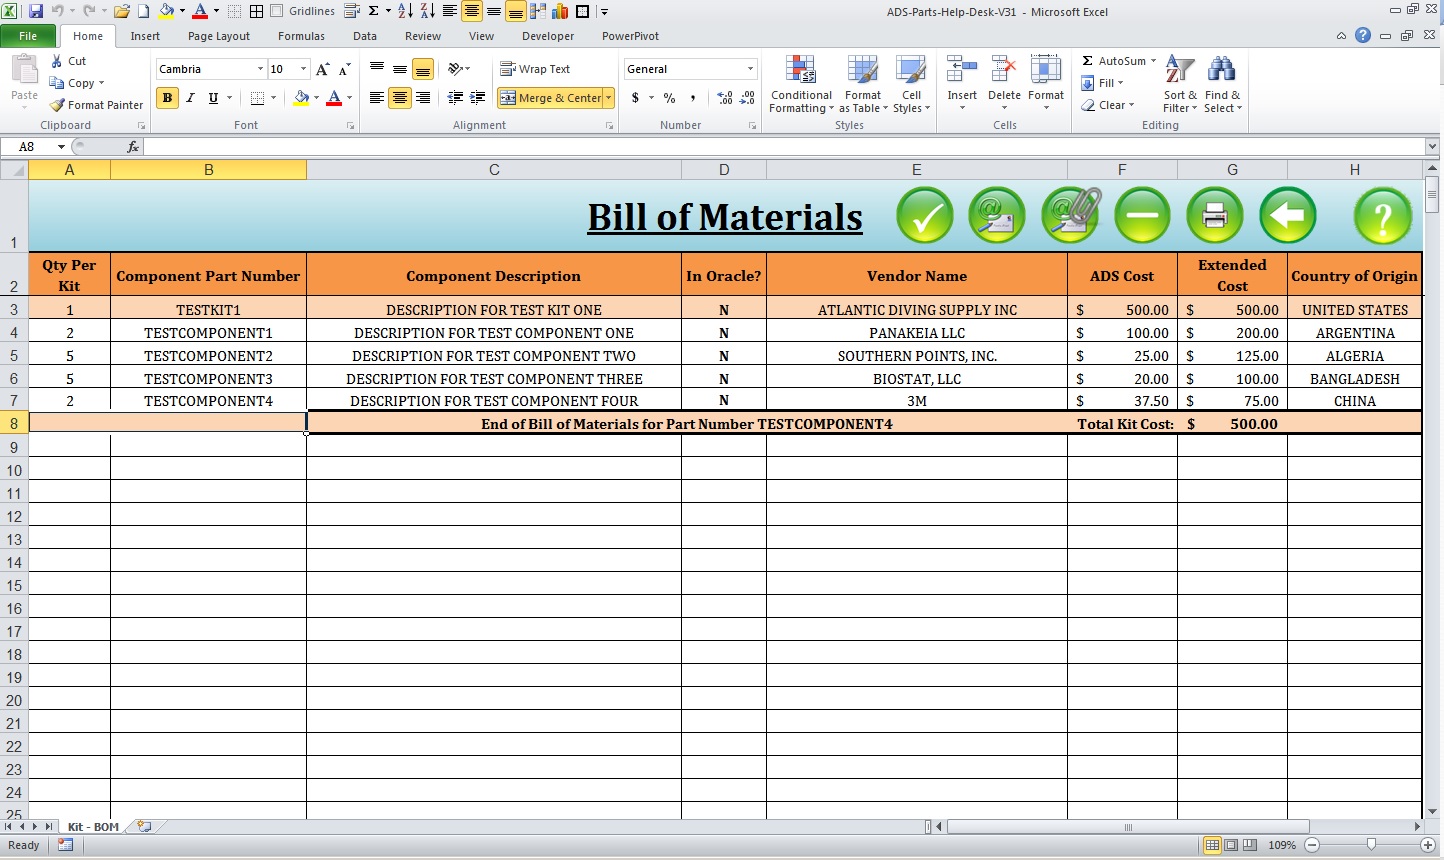Screen dimensions: 1444x860
Task: Click the email with paperclip attachment button
Action: point(1070,215)
